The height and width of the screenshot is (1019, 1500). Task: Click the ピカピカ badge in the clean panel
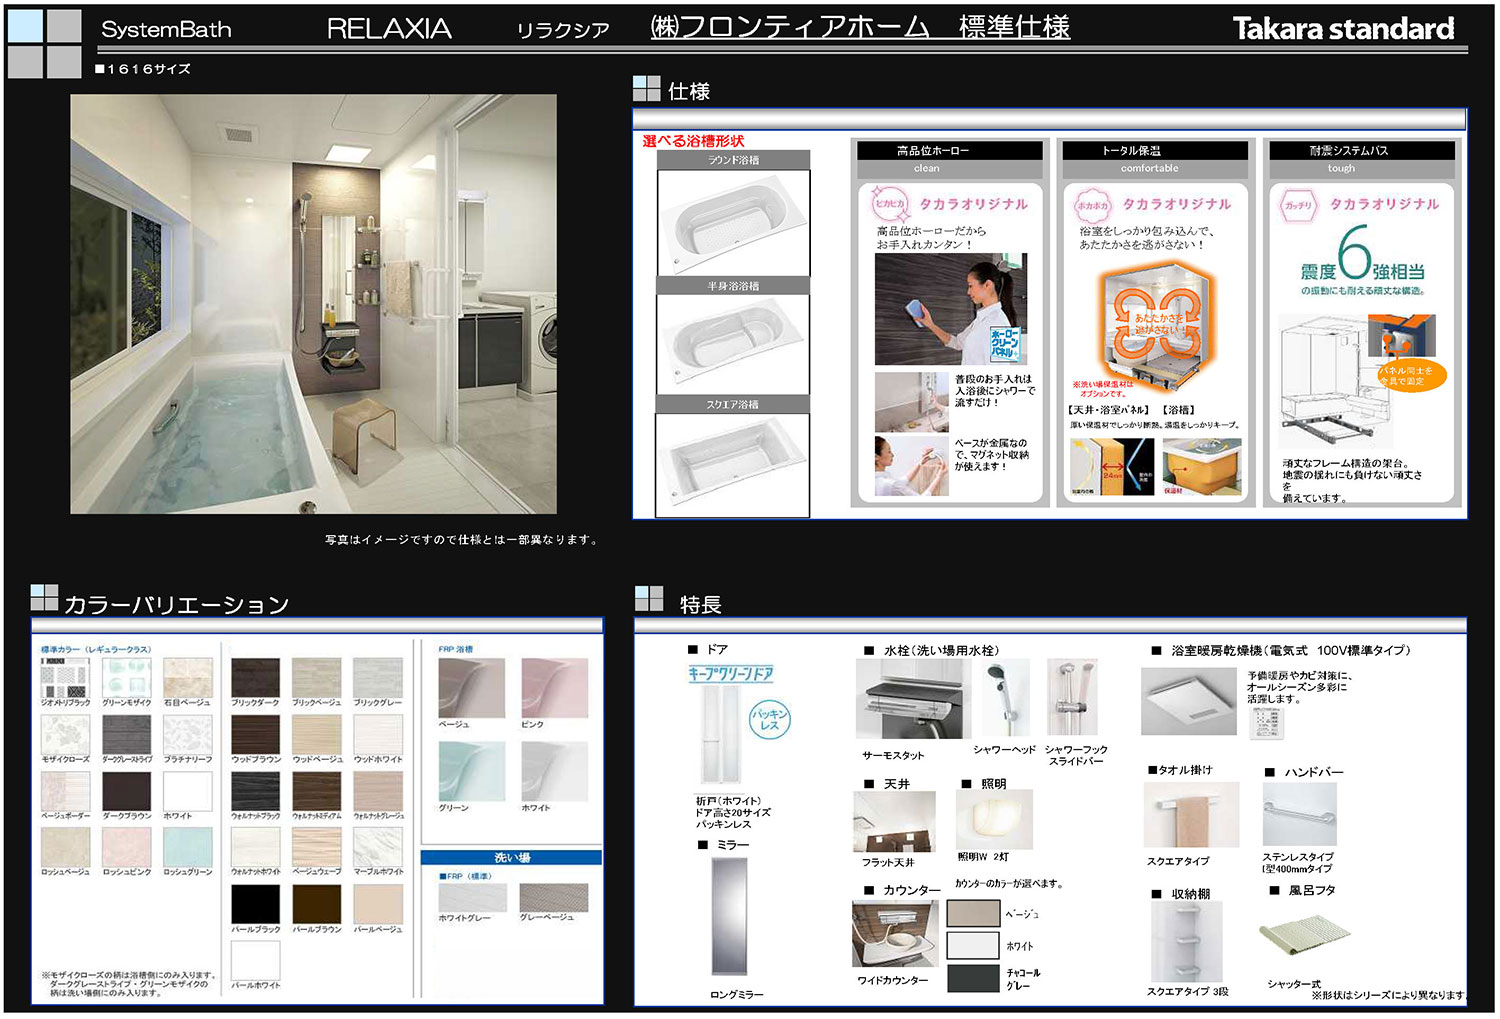(889, 204)
